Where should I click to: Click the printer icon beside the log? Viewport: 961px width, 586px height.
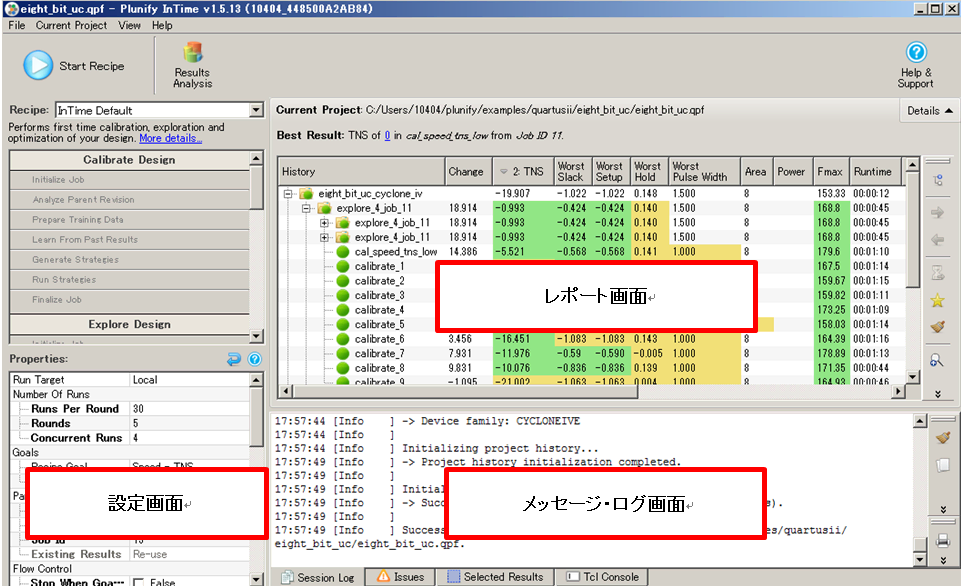pyautogui.click(x=940, y=541)
